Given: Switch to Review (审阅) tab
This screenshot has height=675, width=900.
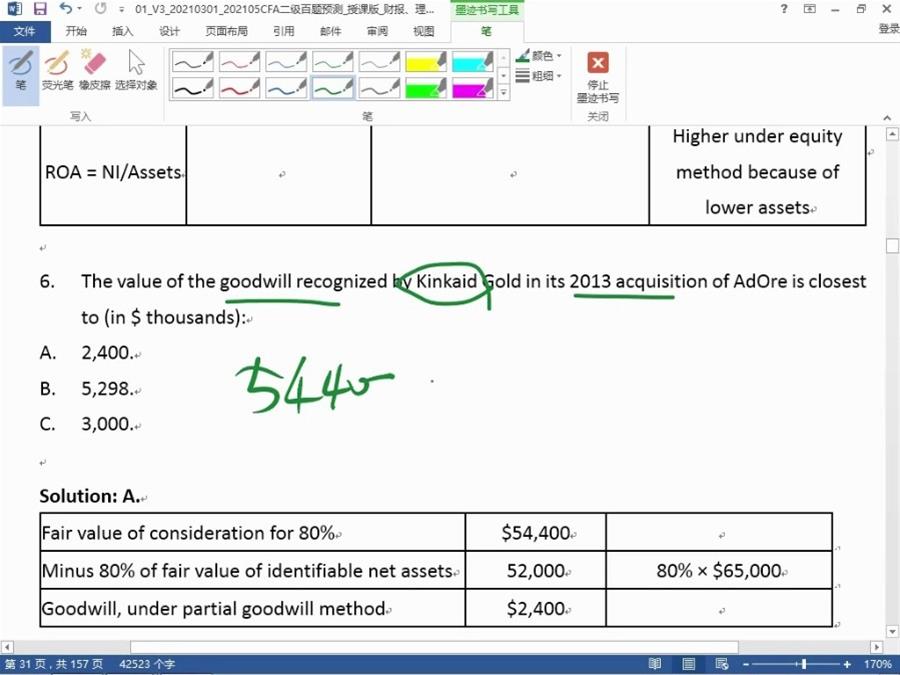Looking at the screenshot, I should point(377,31).
